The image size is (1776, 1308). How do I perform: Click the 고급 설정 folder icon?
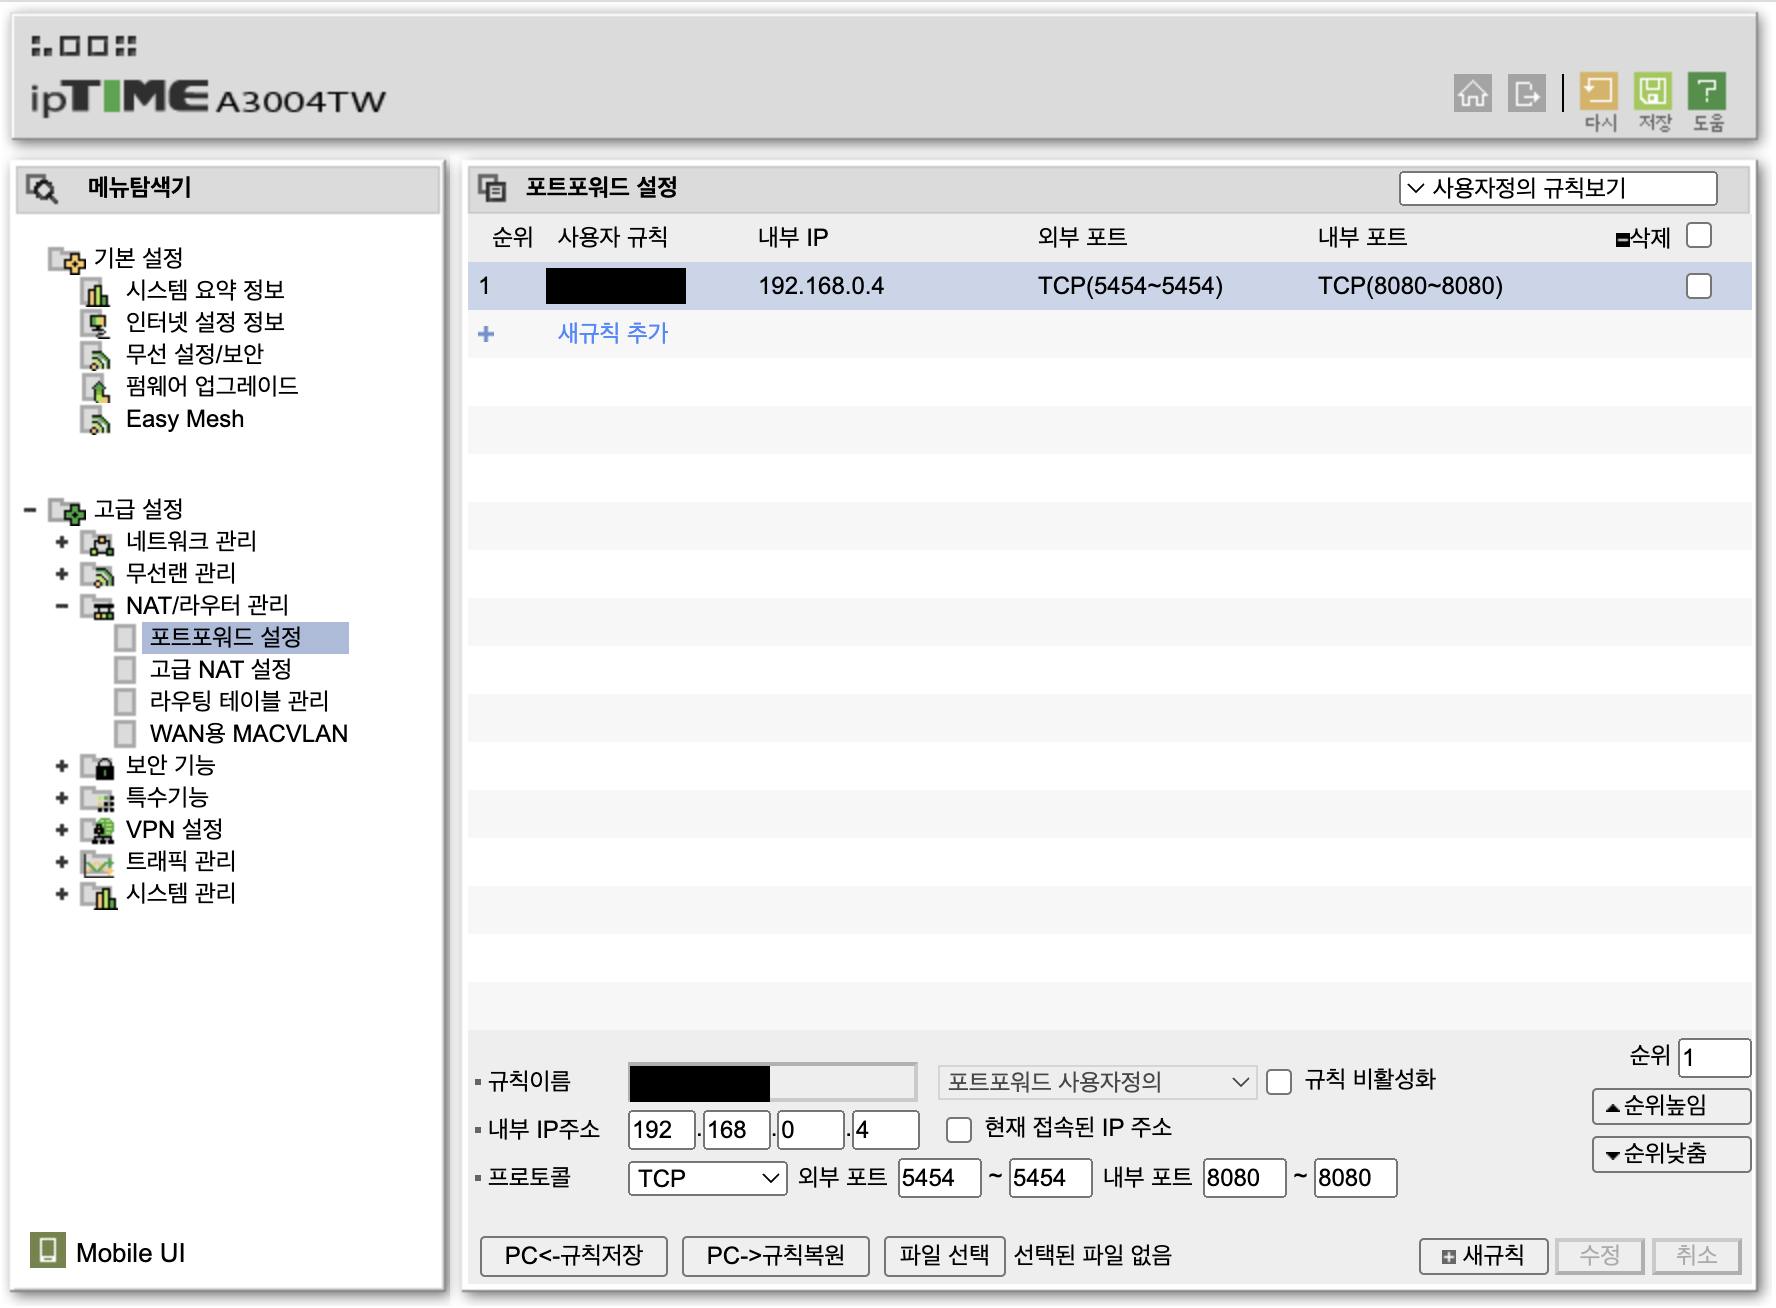67,511
